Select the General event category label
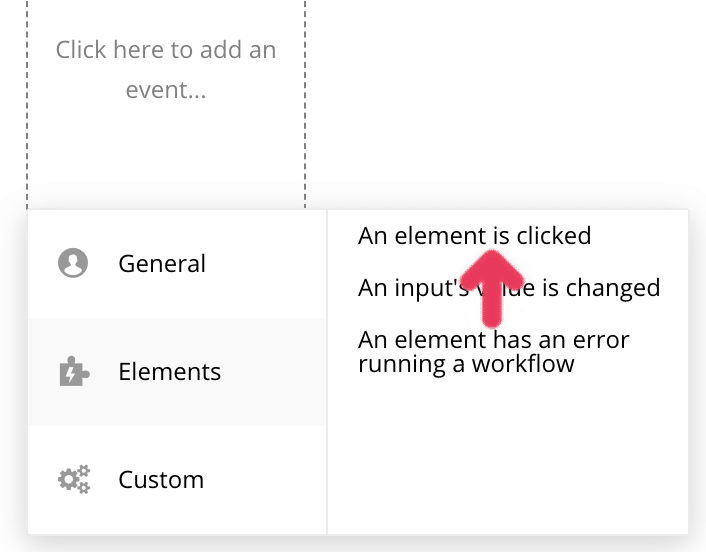 tap(162, 264)
